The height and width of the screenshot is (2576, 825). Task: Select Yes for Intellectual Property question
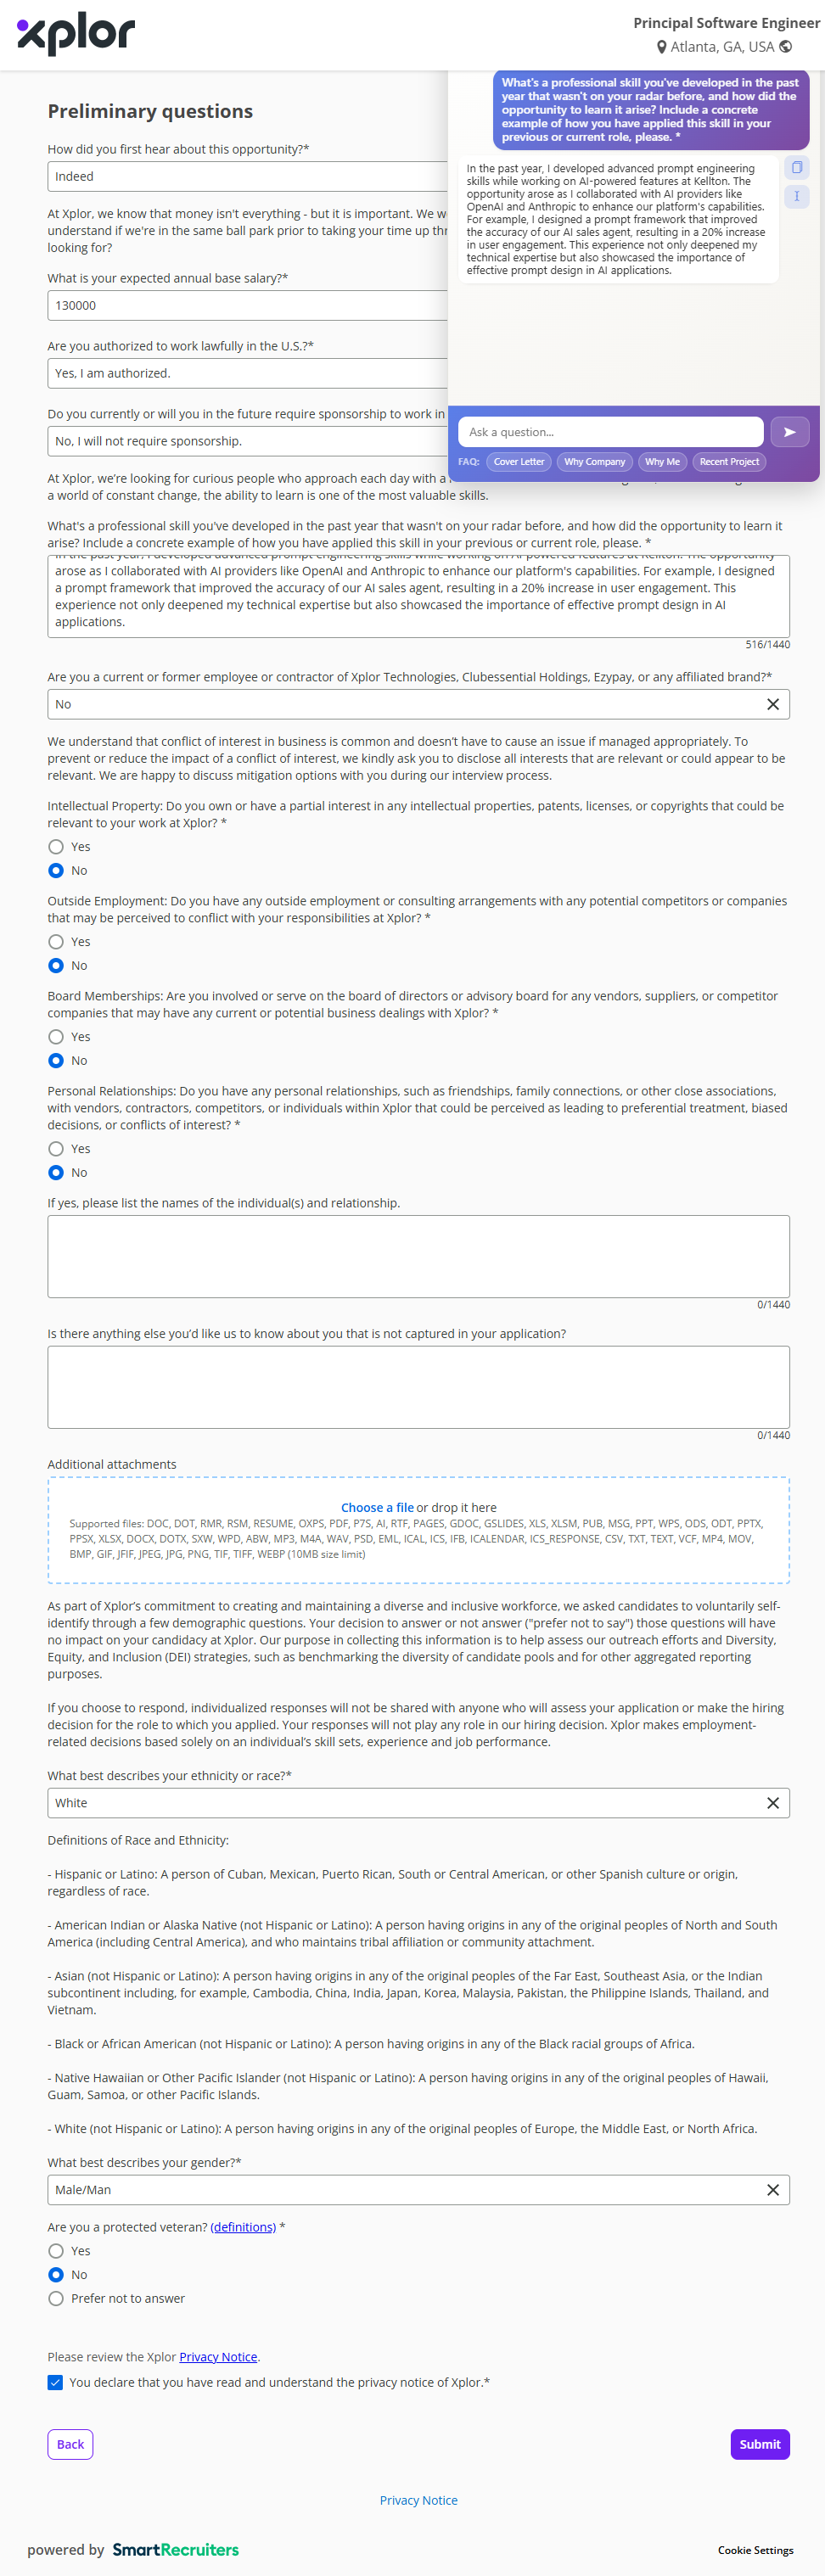pos(56,847)
